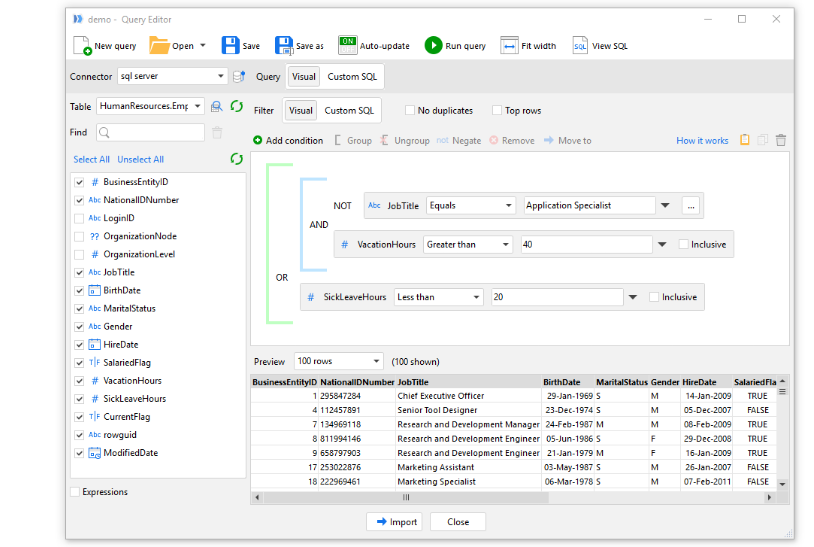Open the Preview 100 rows dropdown
This screenshot has width=814, height=547.
339,361
